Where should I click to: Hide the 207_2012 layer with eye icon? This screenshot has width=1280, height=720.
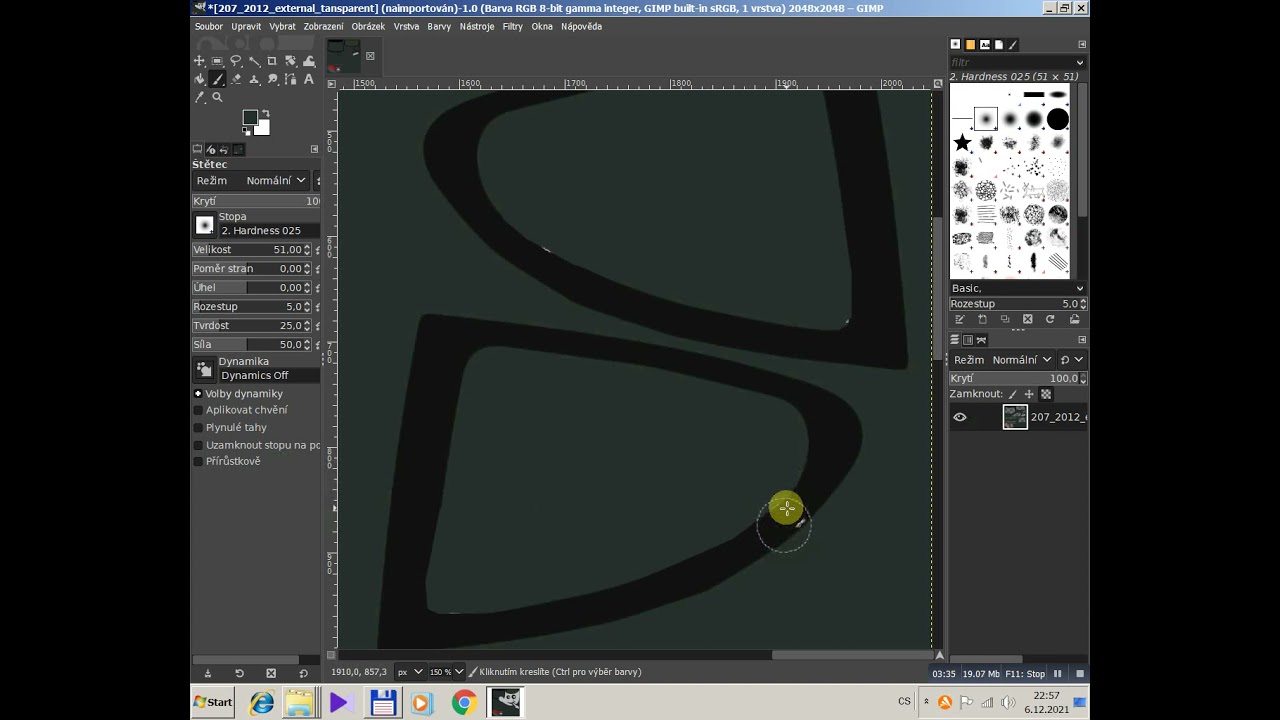pos(960,417)
